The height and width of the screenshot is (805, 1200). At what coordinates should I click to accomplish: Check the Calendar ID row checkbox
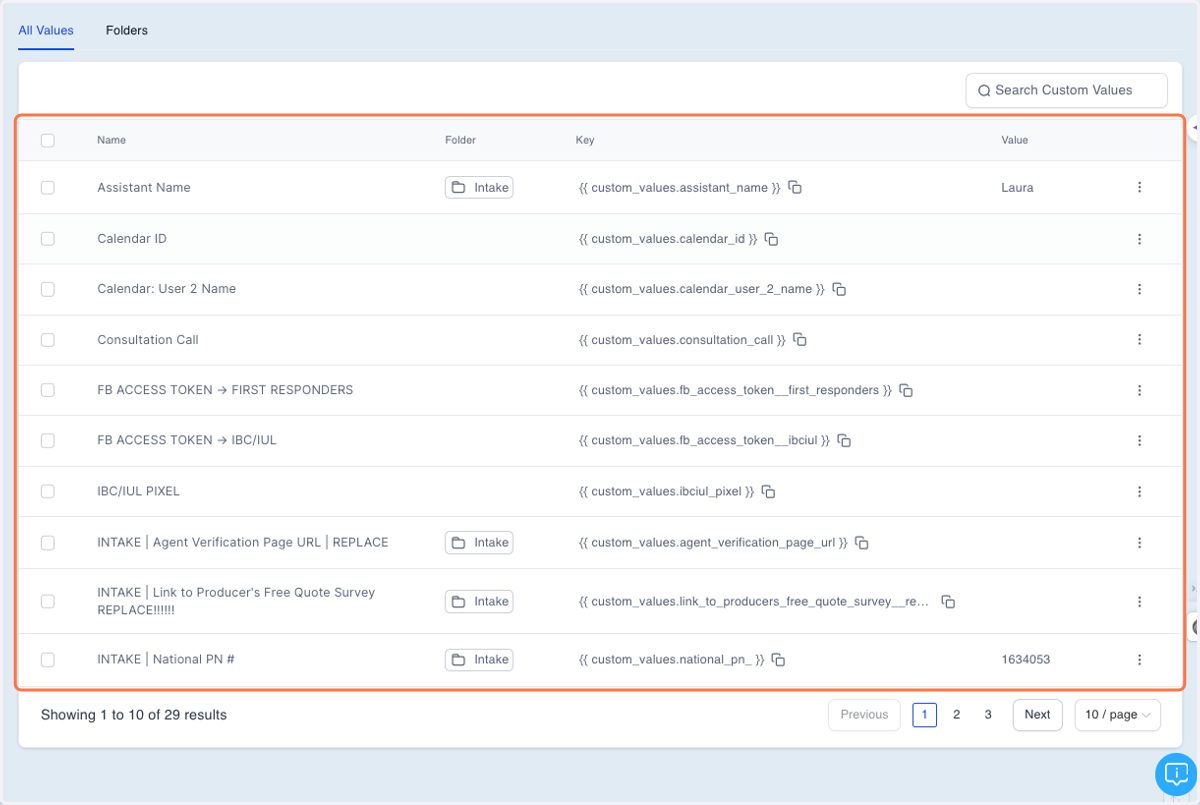(x=47, y=239)
